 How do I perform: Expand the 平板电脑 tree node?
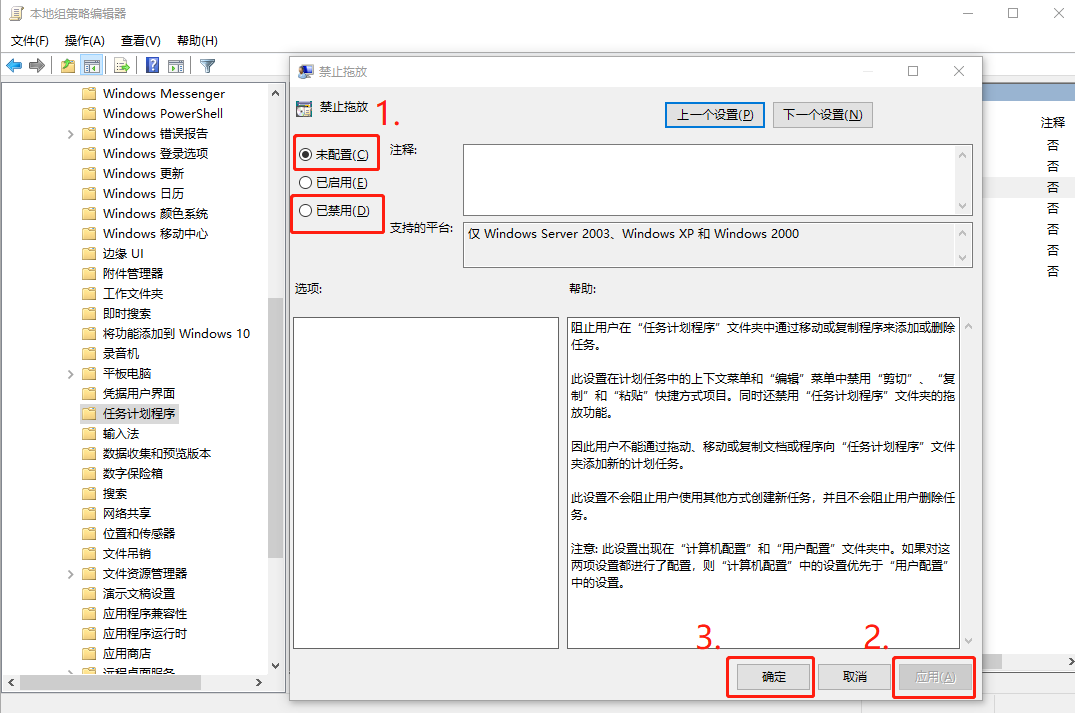pos(70,374)
